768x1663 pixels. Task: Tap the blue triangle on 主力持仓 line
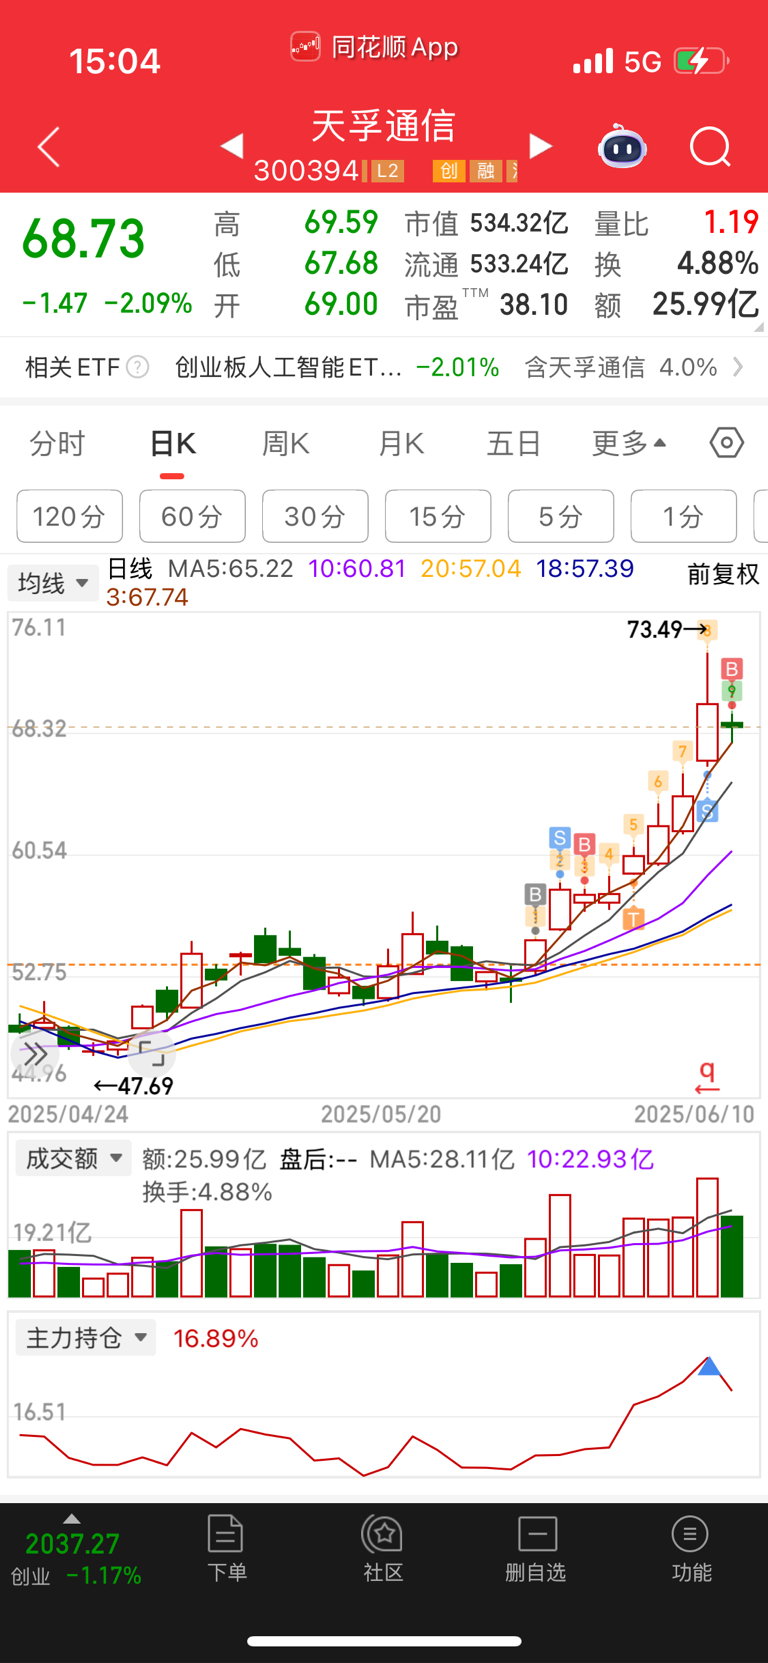[709, 1366]
